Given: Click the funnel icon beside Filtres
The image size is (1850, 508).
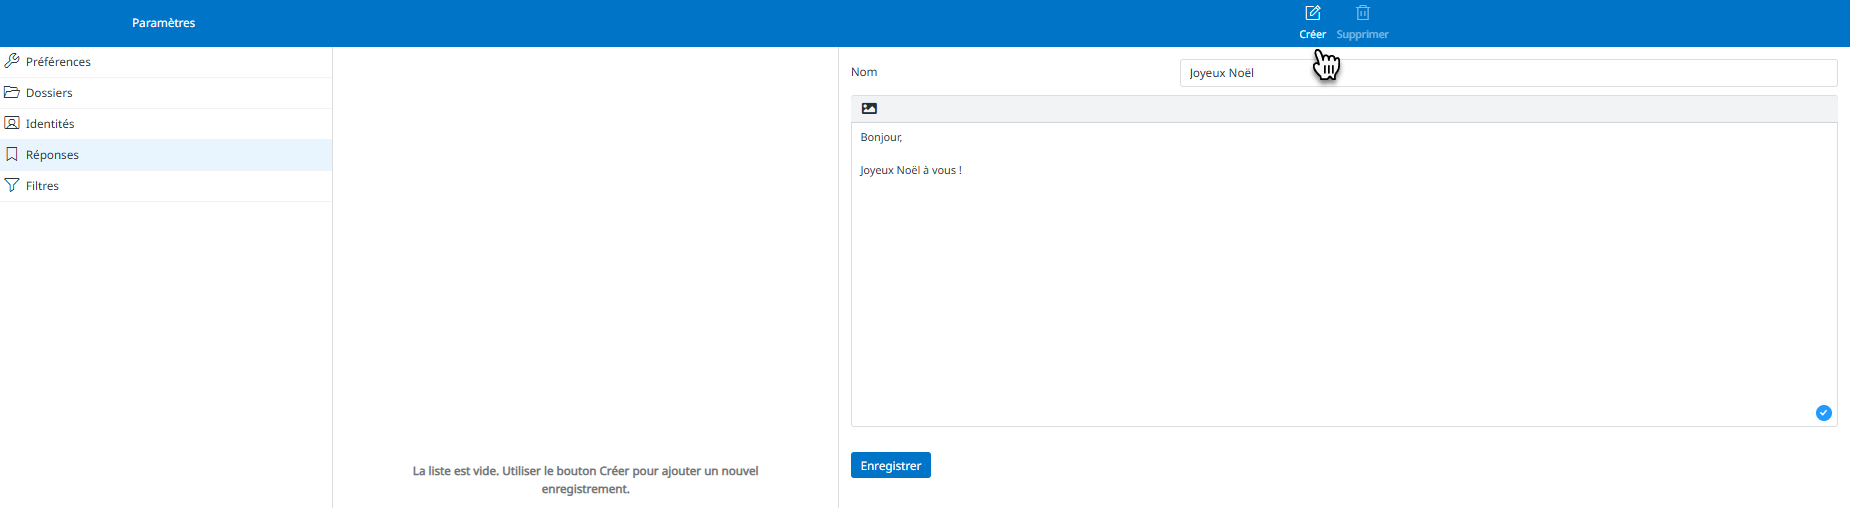Looking at the screenshot, I should [x=12, y=185].
